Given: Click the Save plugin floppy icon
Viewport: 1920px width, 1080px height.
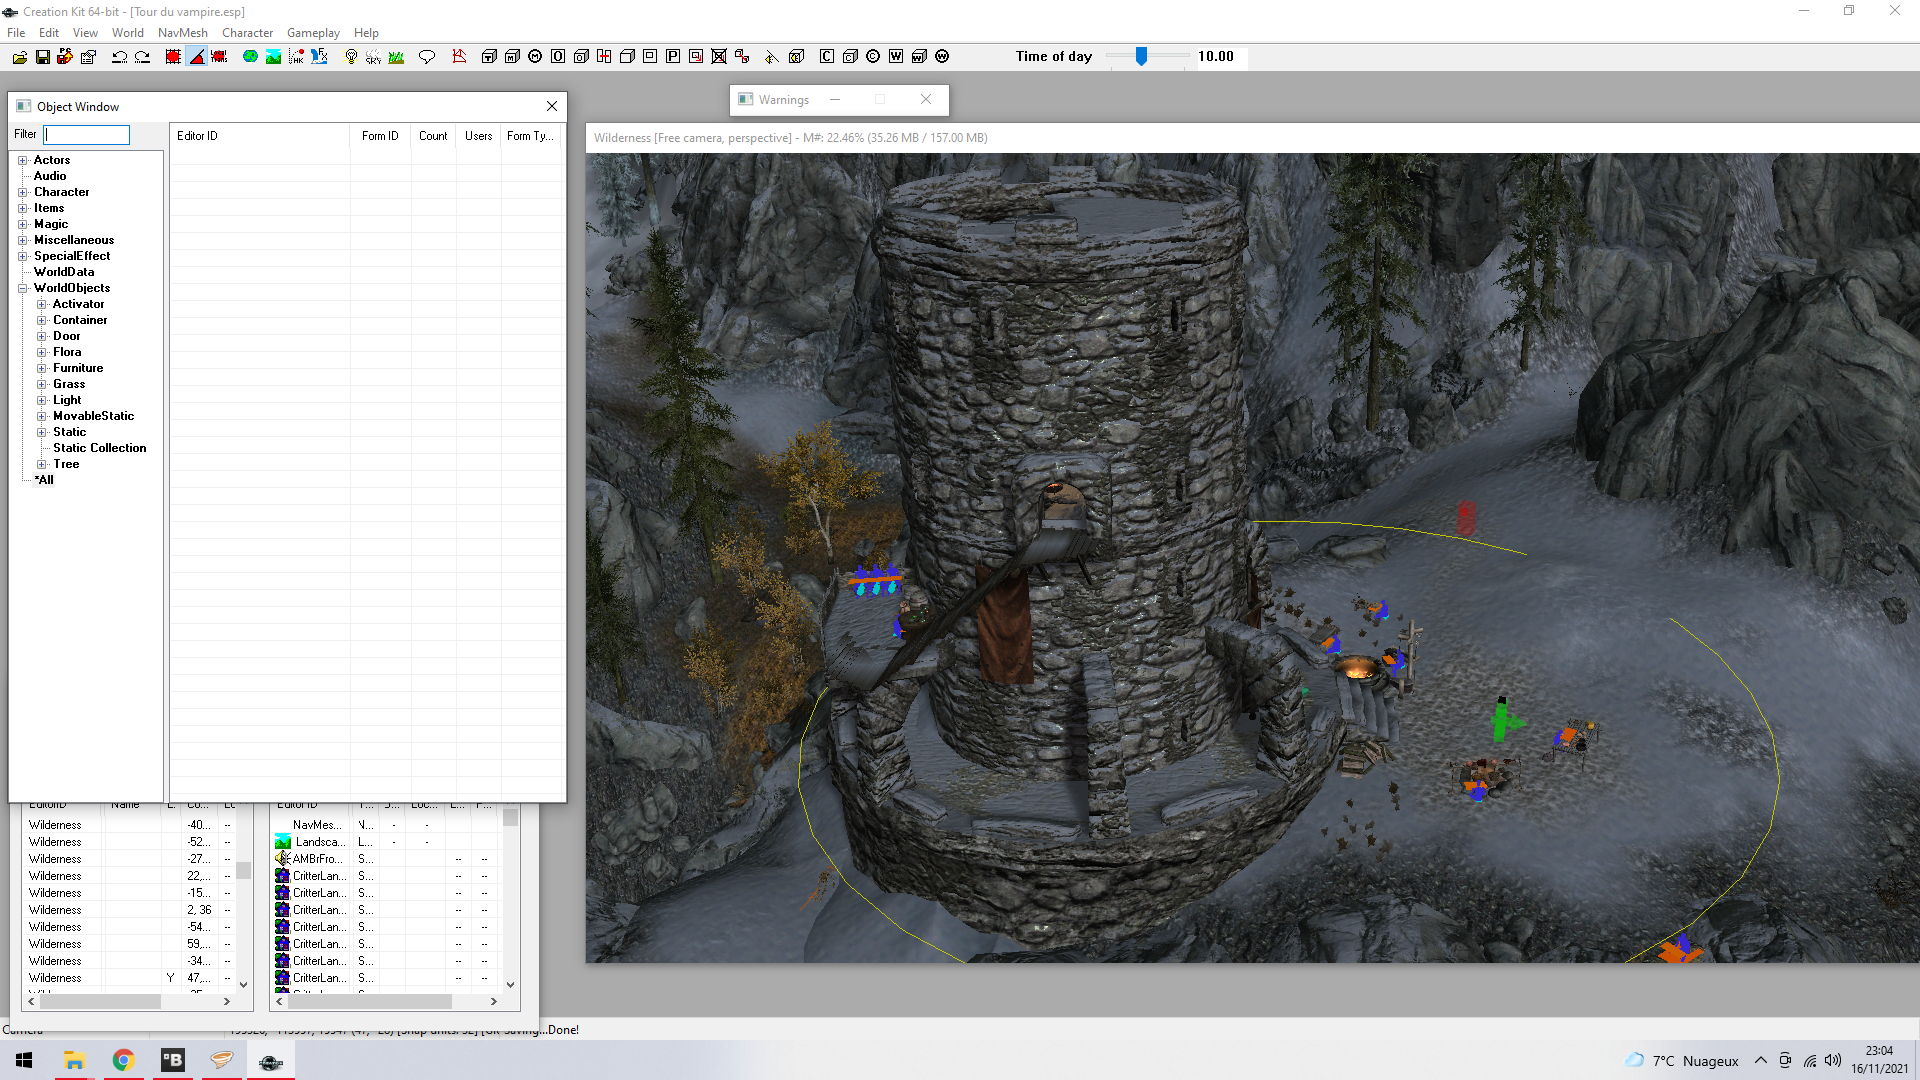Looking at the screenshot, I should pyautogui.click(x=42, y=57).
